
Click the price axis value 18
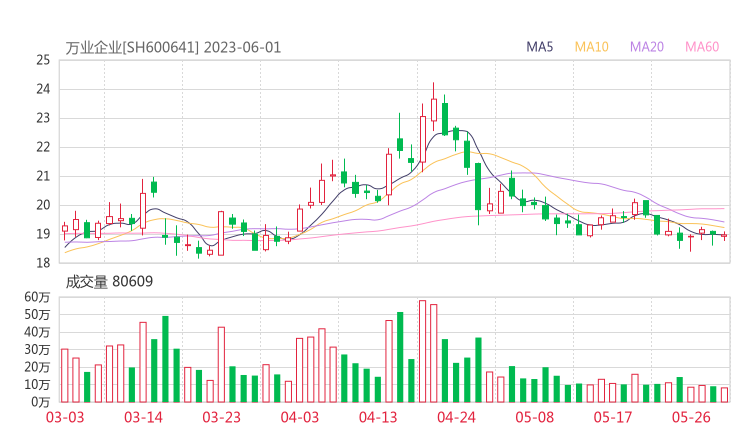(43, 263)
